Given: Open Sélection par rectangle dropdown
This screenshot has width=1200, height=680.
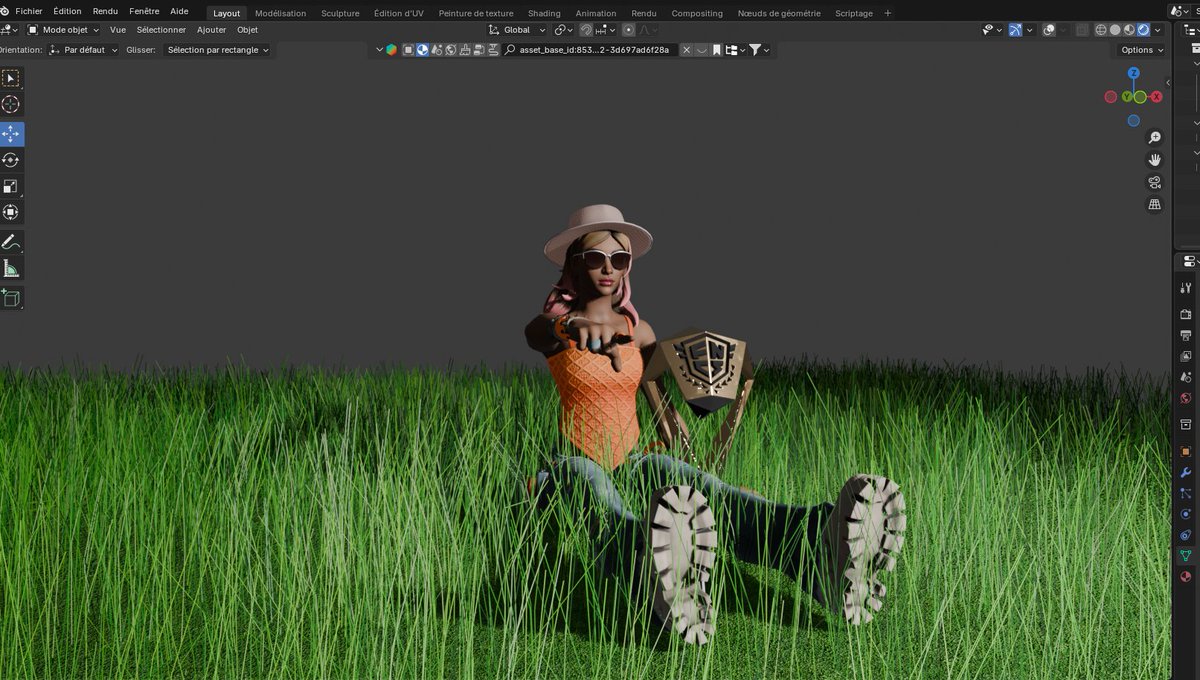Looking at the screenshot, I should pyautogui.click(x=216, y=50).
